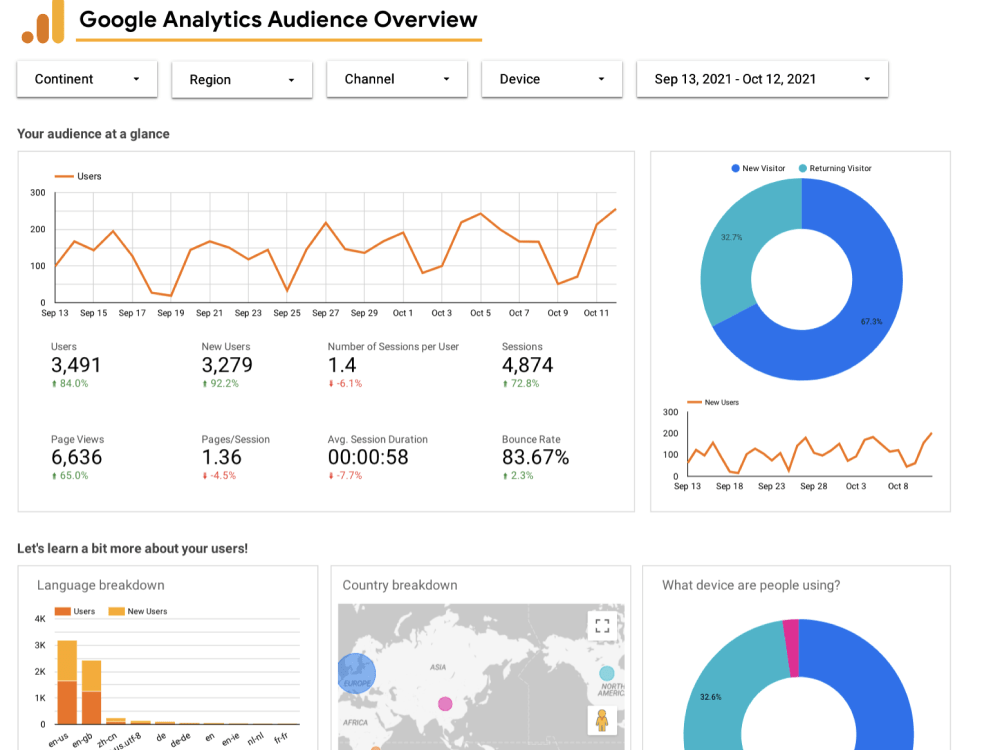
Task: Click the en-us bar in Language breakdown
Action: 67,682
